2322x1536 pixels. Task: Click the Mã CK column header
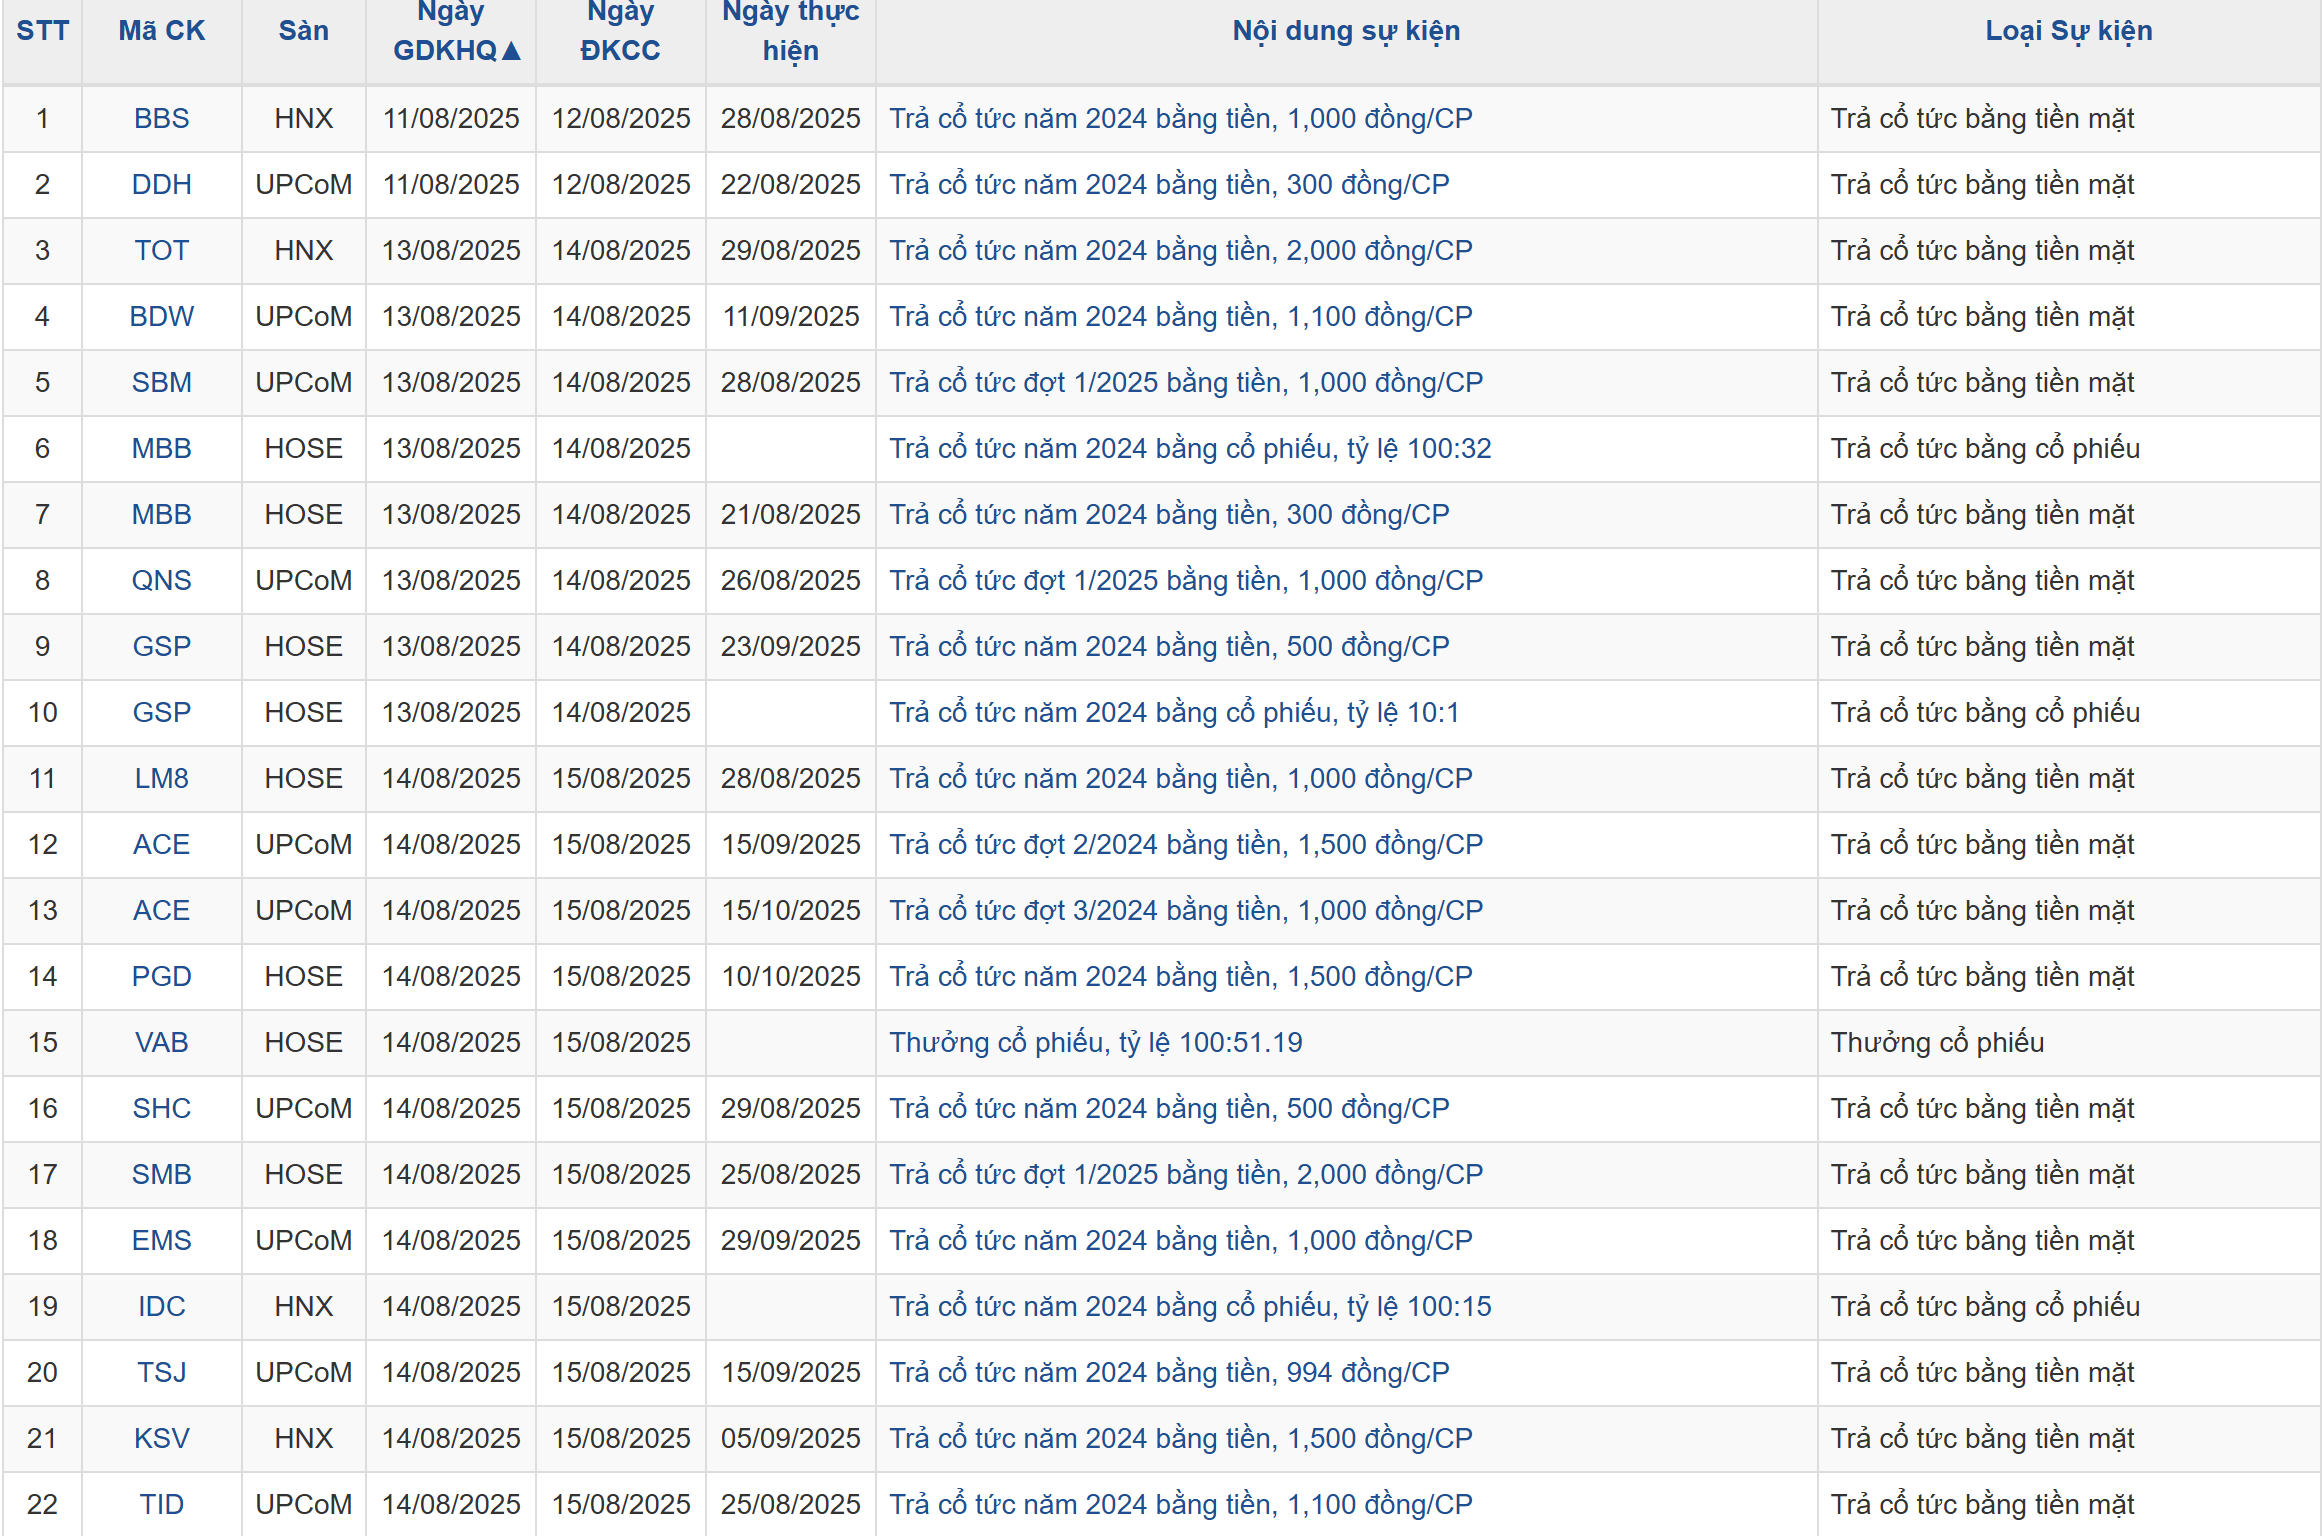point(161,31)
